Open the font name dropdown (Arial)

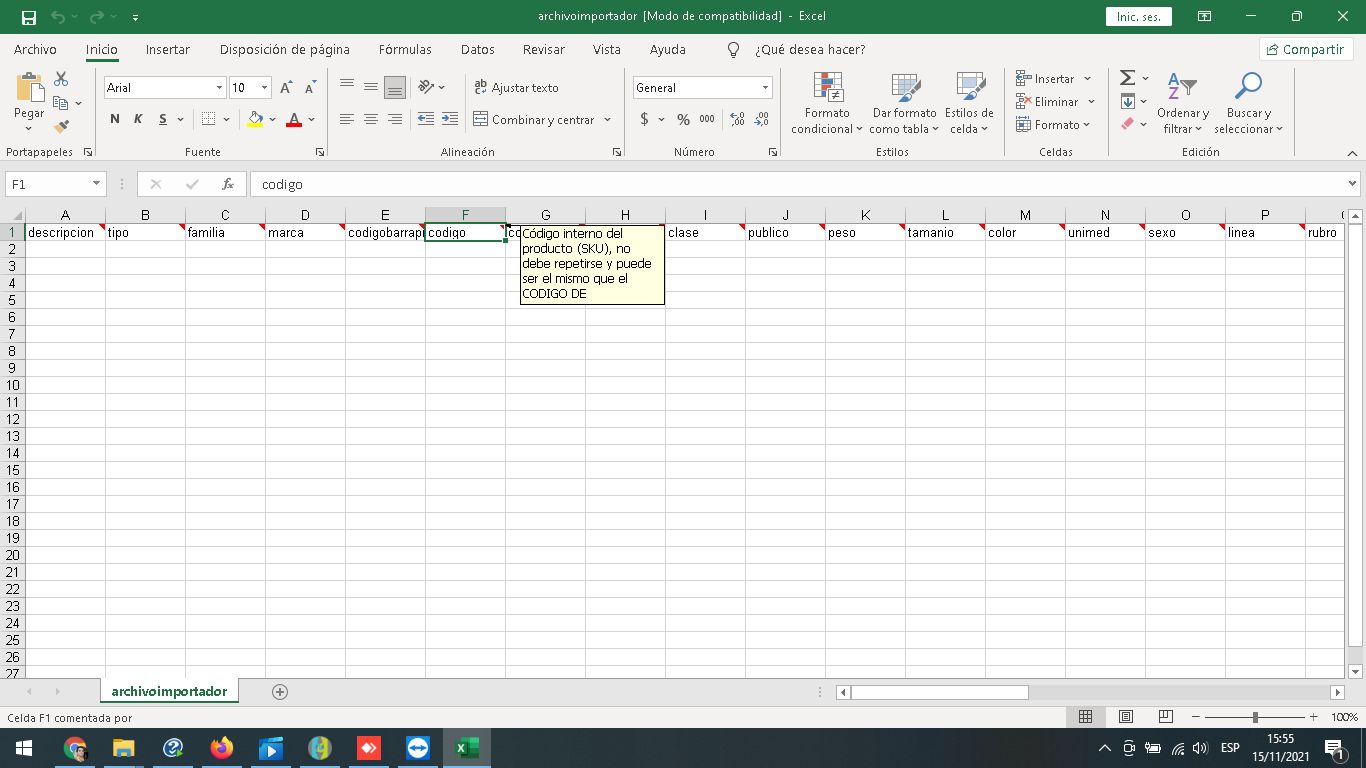(x=219, y=88)
